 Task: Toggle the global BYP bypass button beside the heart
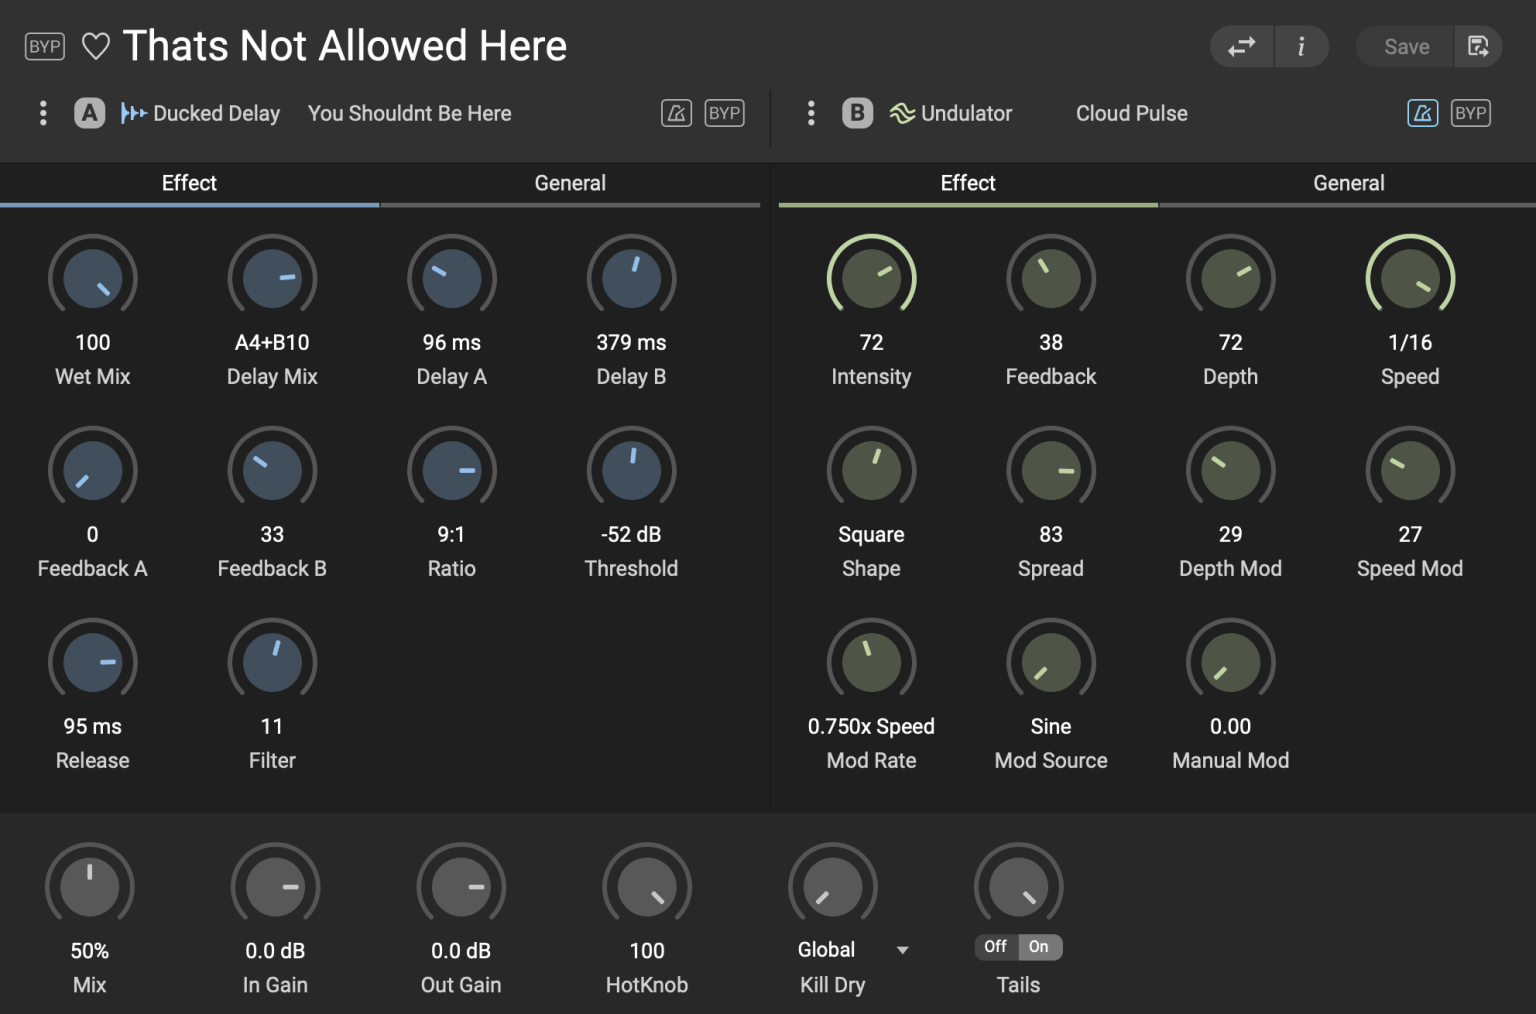coord(45,47)
